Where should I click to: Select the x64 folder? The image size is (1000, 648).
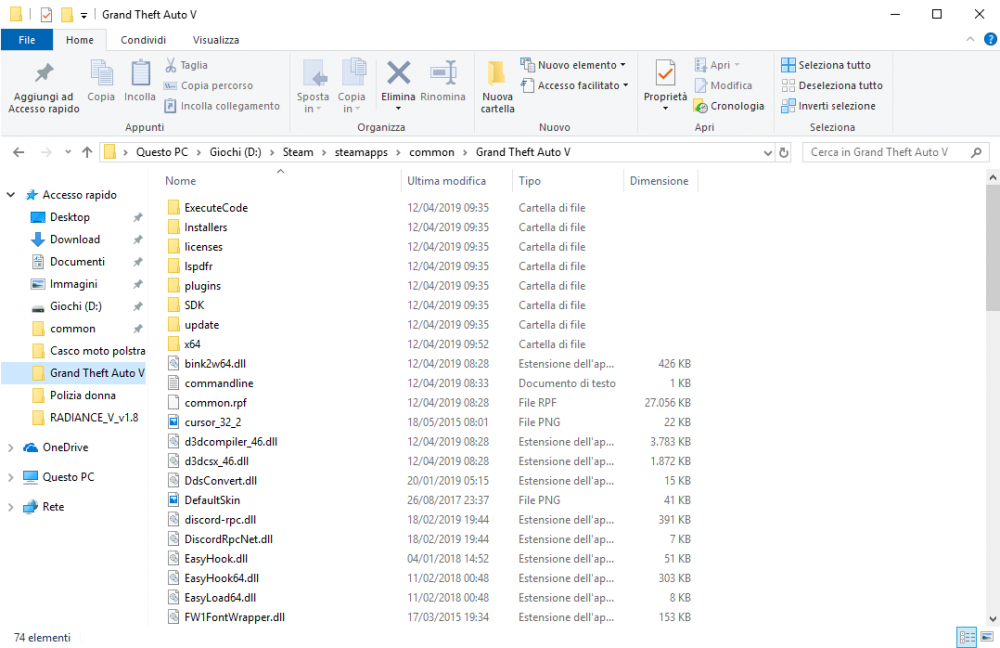click(x=192, y=344)
